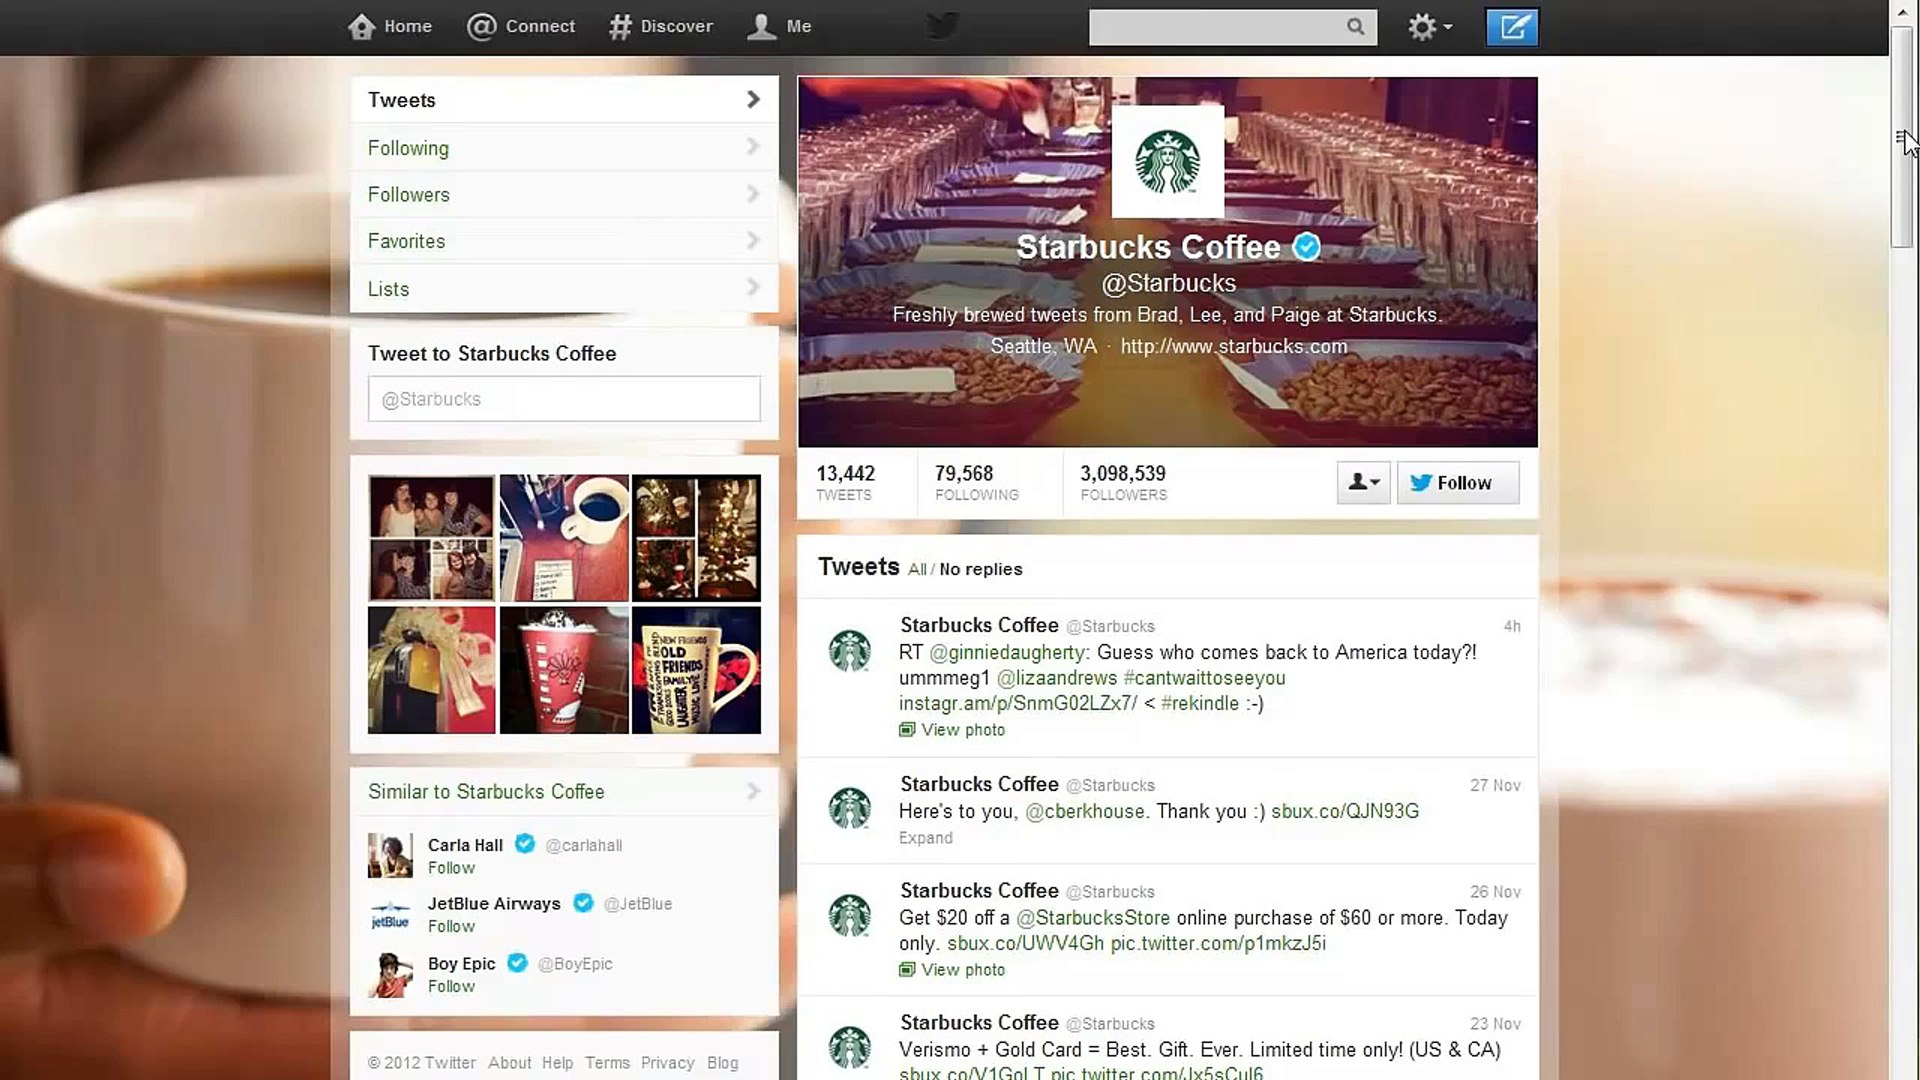Click the Starbucks logo profile picture
Viewport: 1920px width, 1080px height.
tap(1167, 162)
